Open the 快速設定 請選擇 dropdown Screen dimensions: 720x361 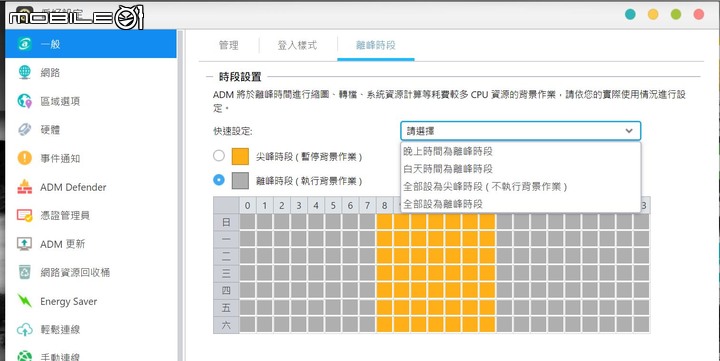coord(520,131)
